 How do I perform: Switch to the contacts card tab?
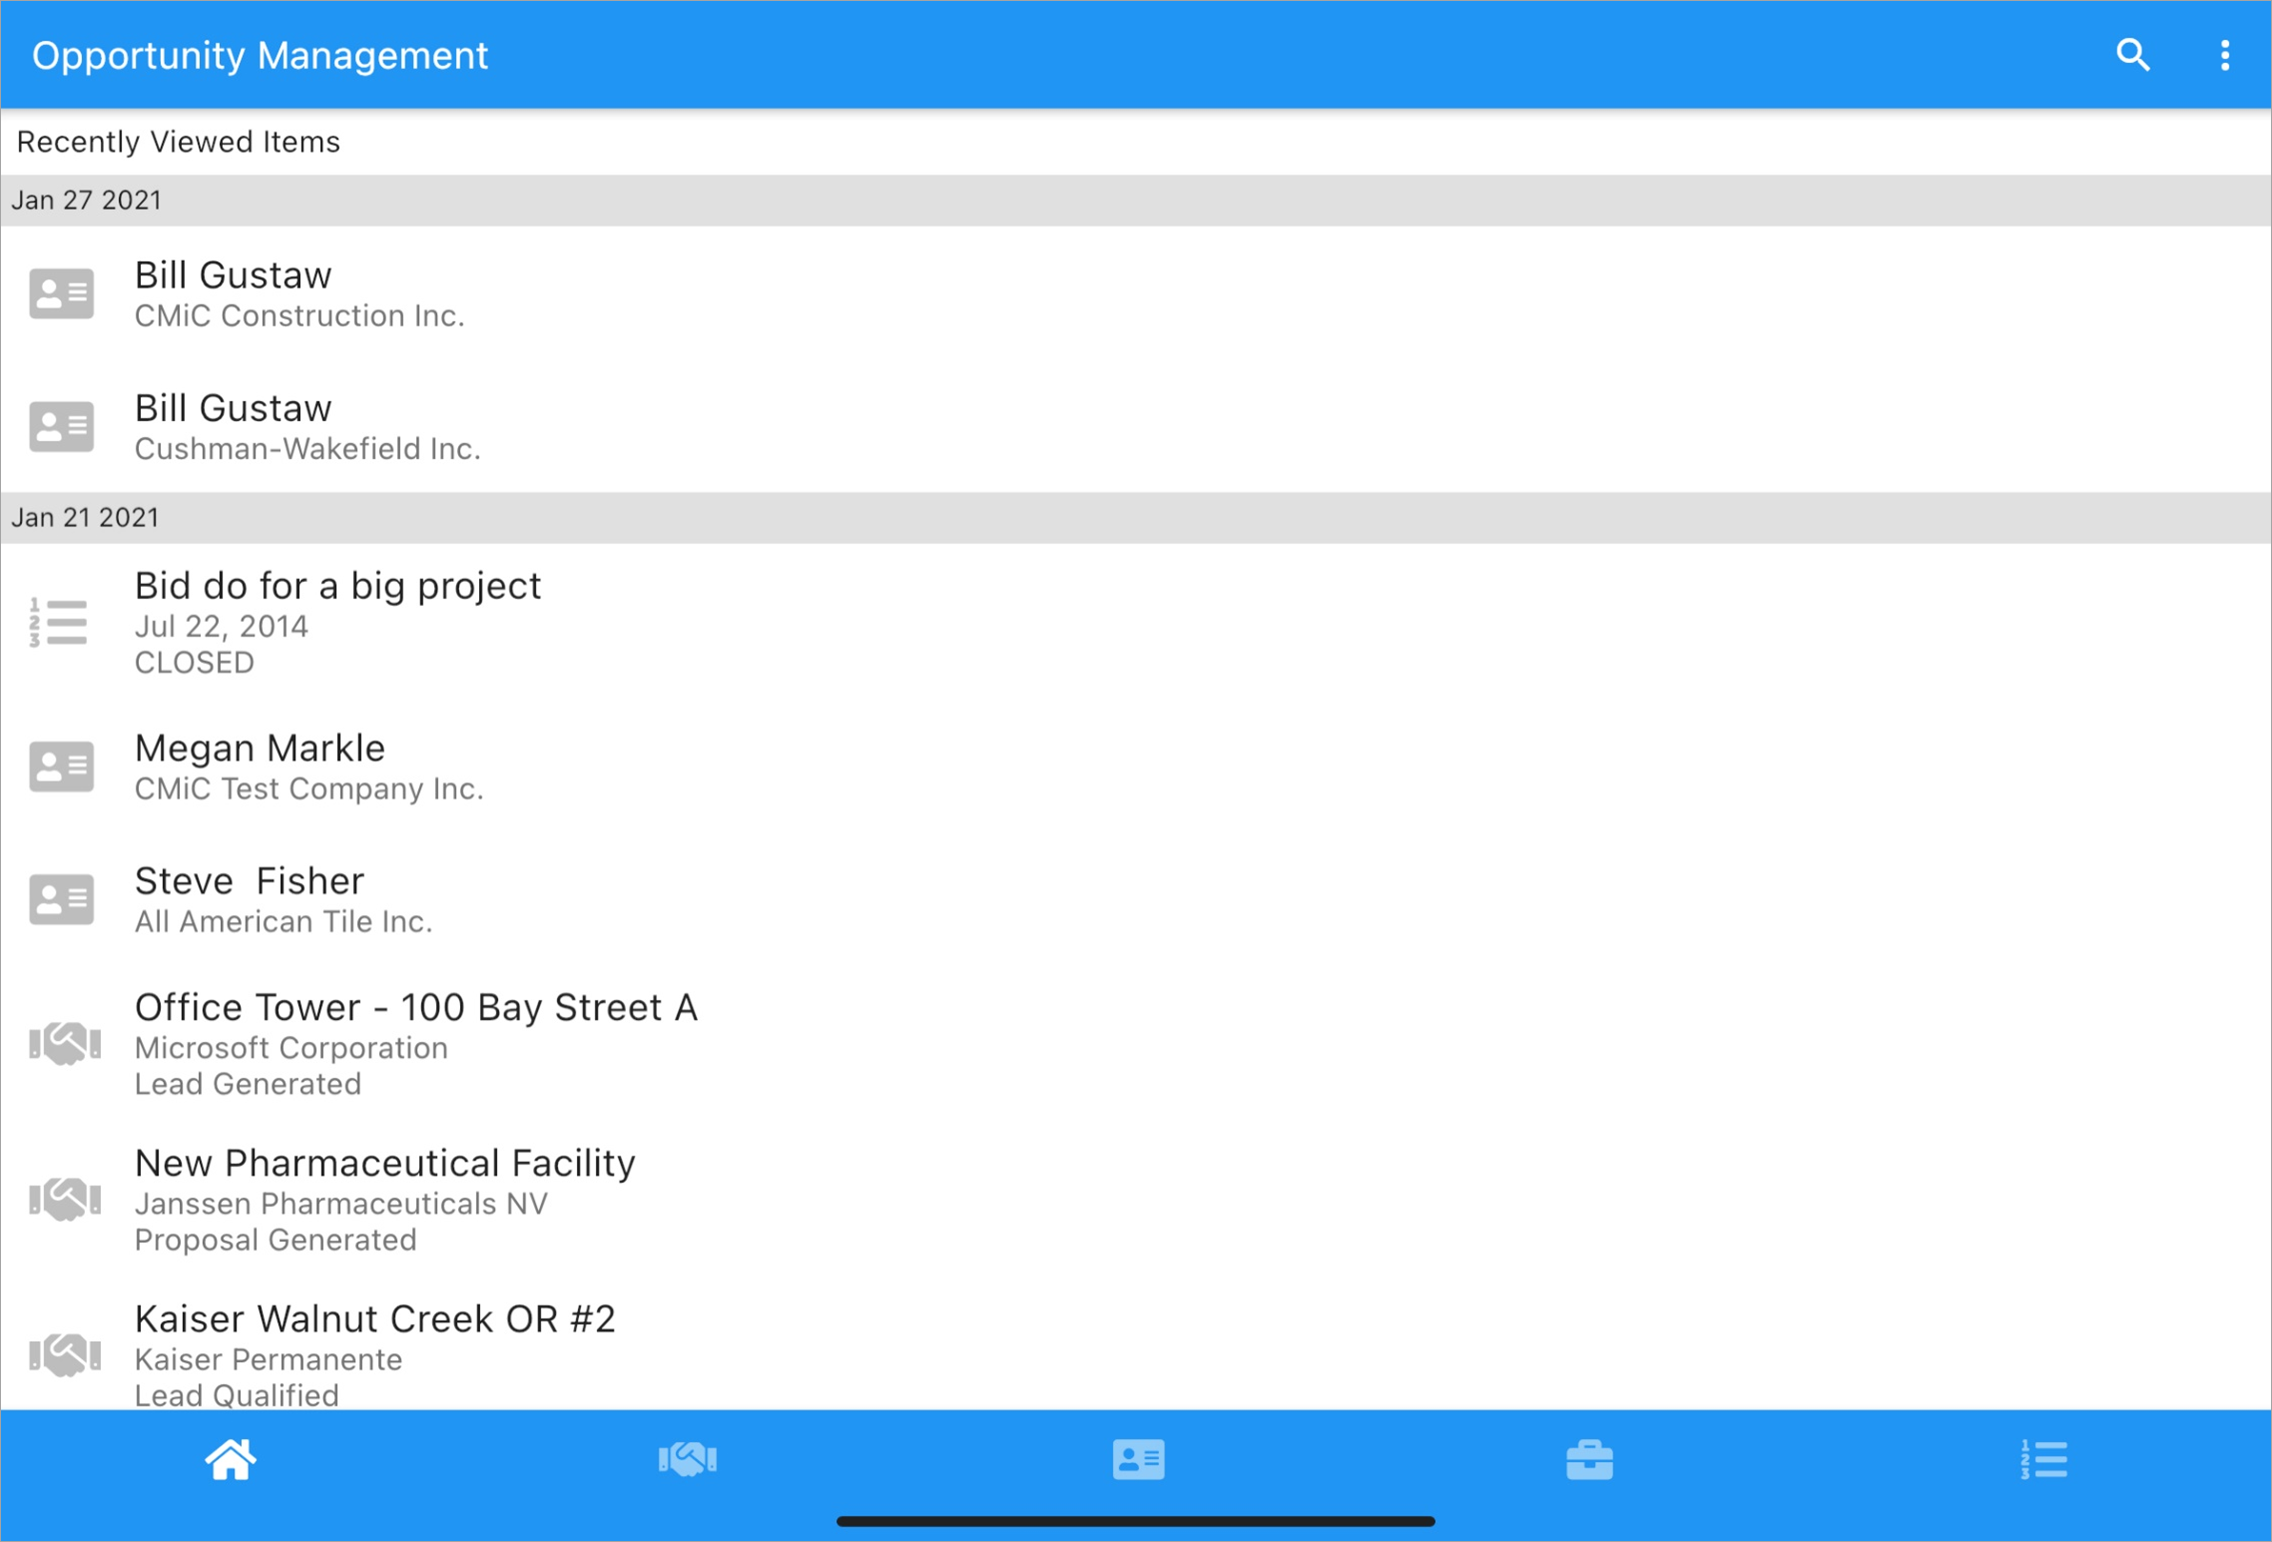[1138, 1459]
